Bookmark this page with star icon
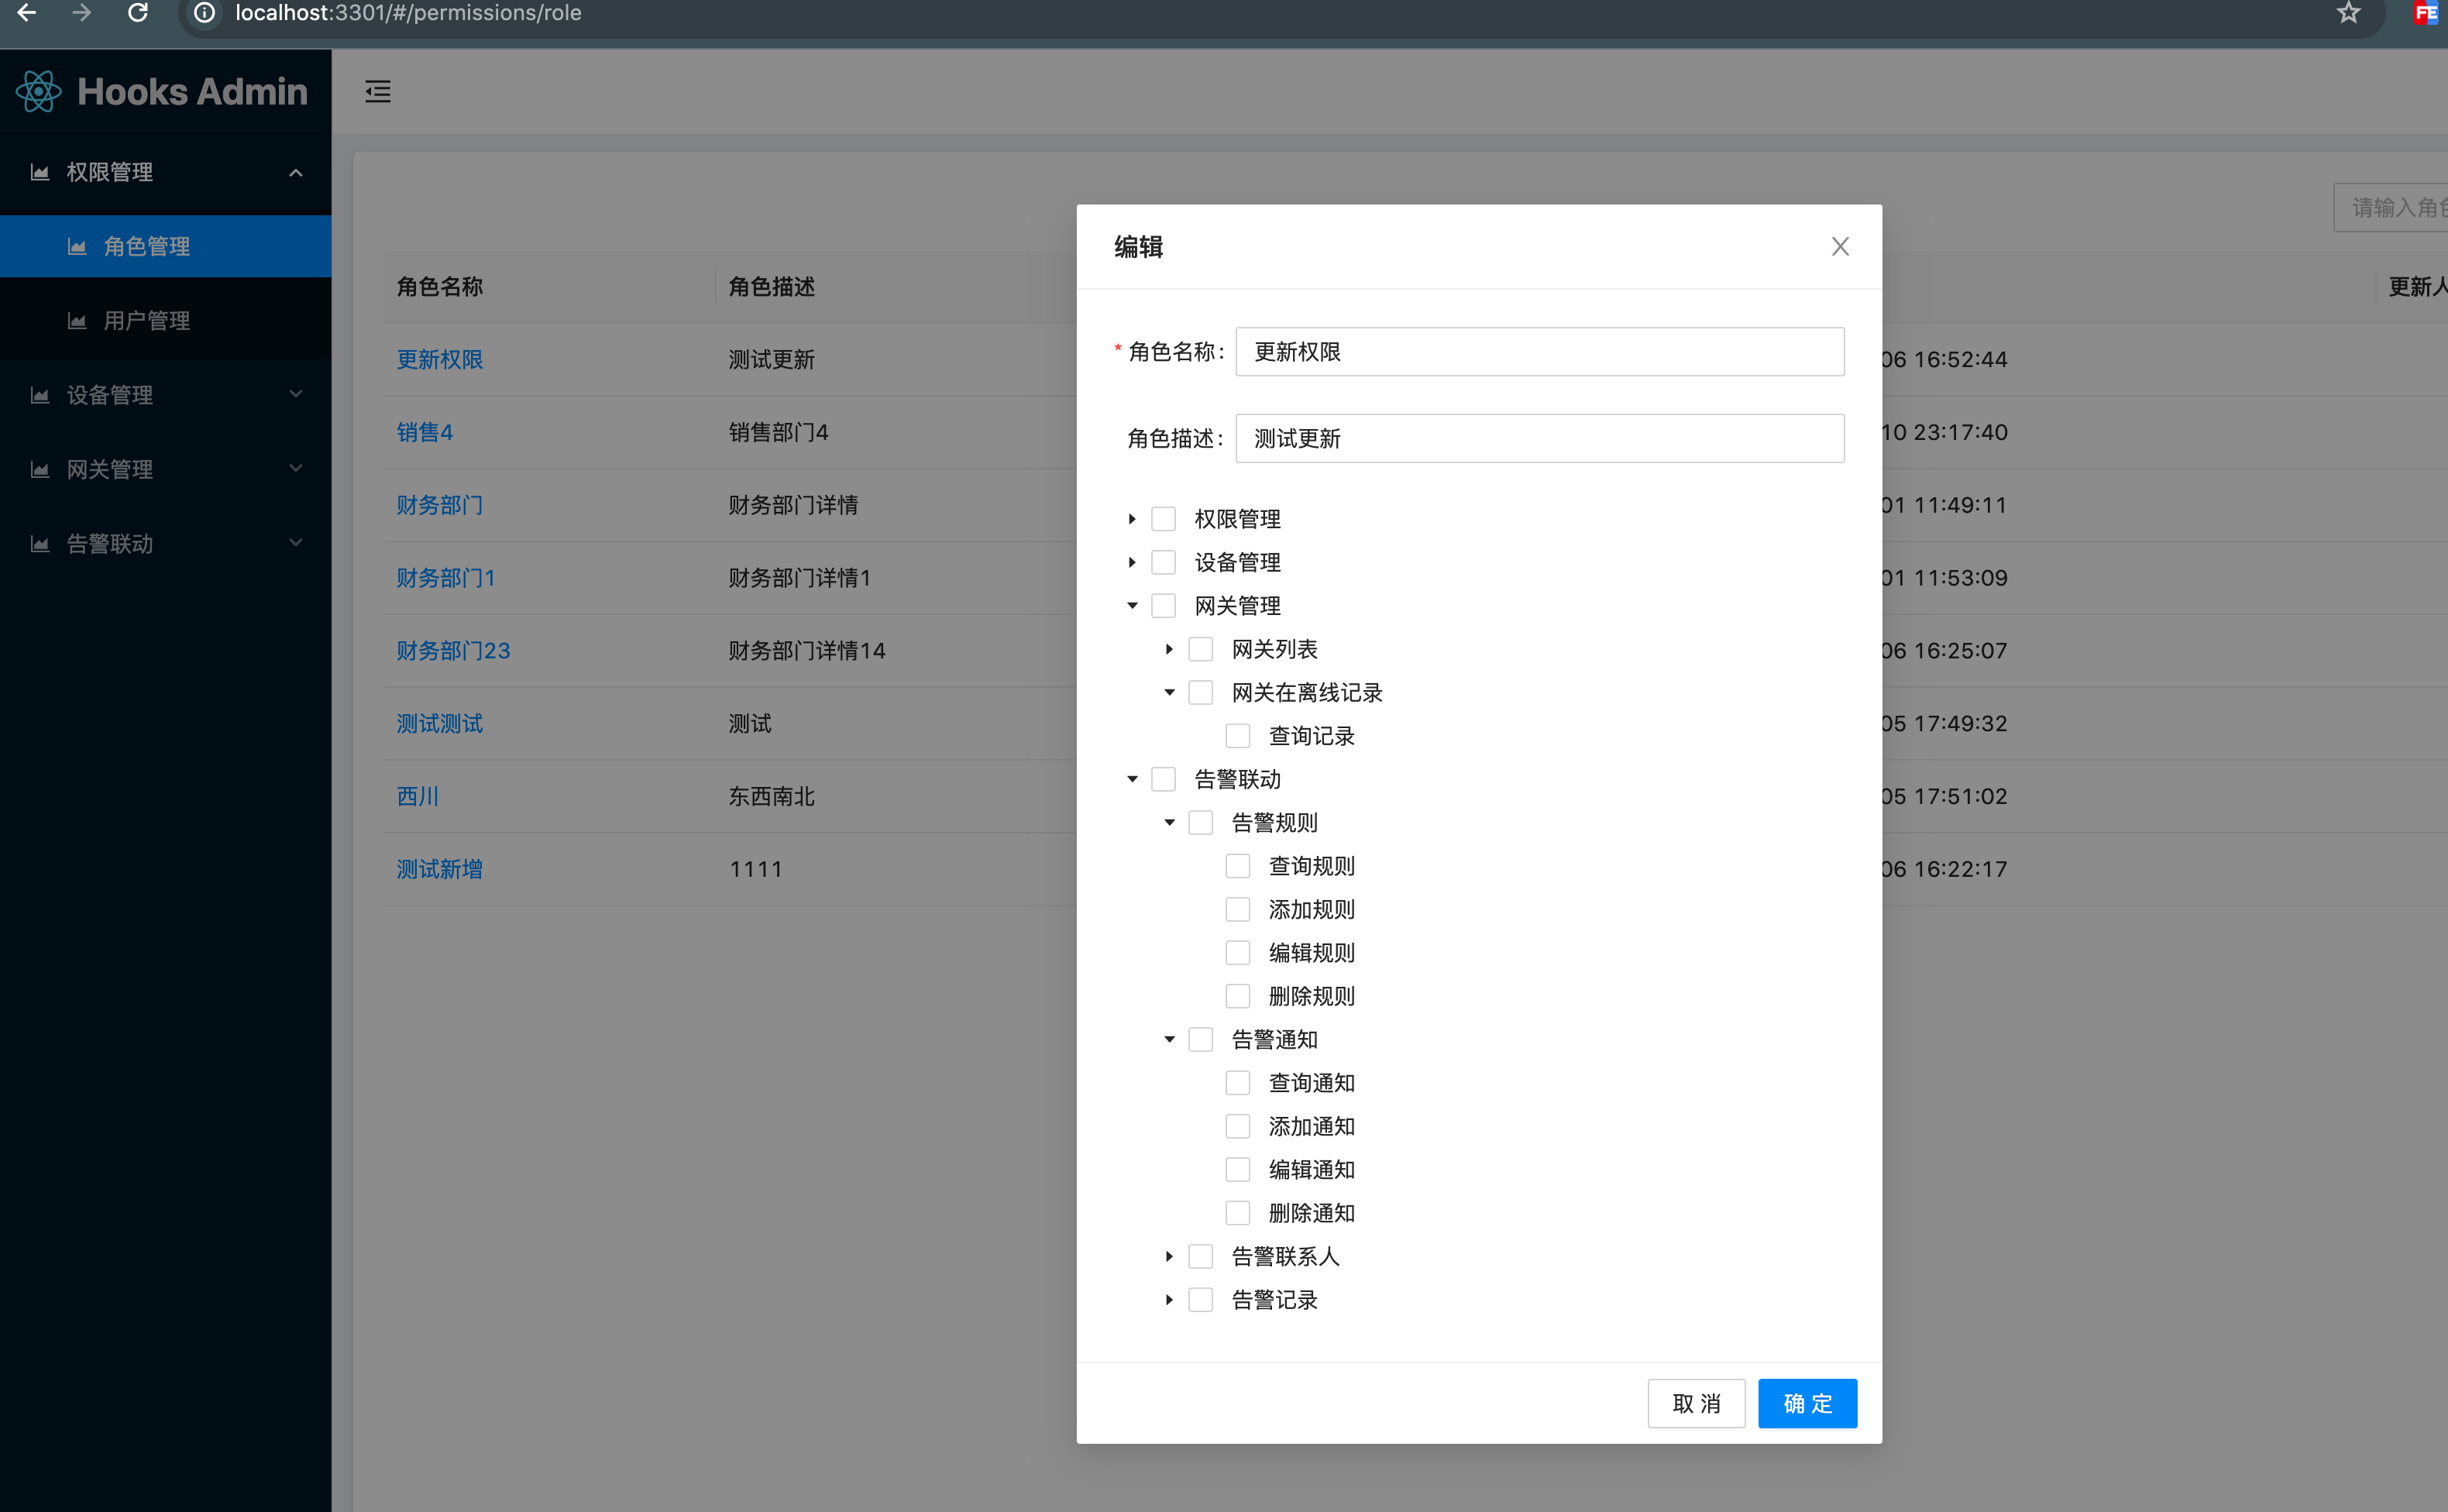This screenshot has height=1512, width=2448. pyautogui.click(x=2349, y=13)
